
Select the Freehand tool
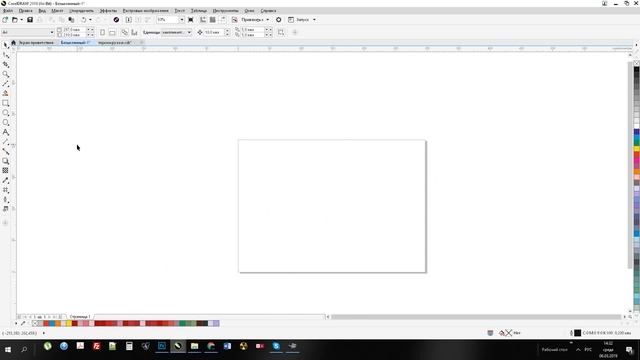coord(6,84)
